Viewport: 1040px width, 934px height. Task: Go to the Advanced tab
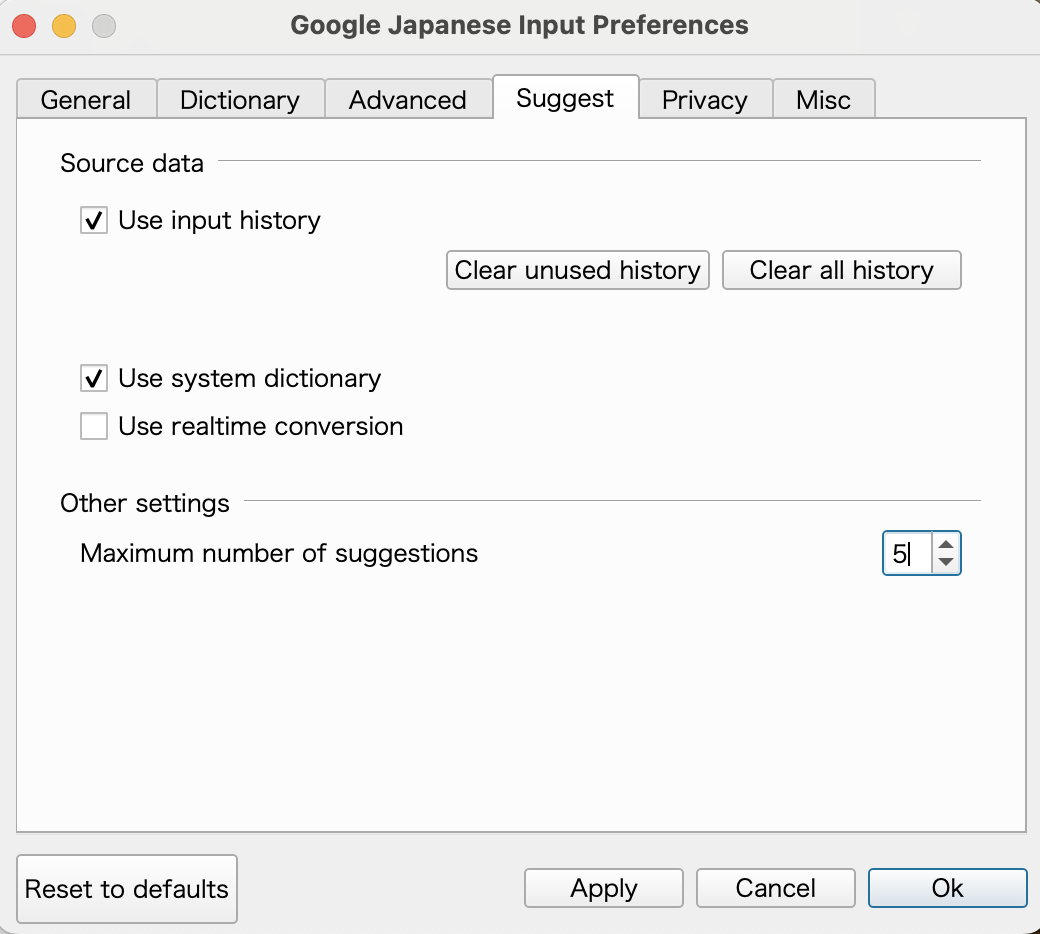[x=408, y=100]
